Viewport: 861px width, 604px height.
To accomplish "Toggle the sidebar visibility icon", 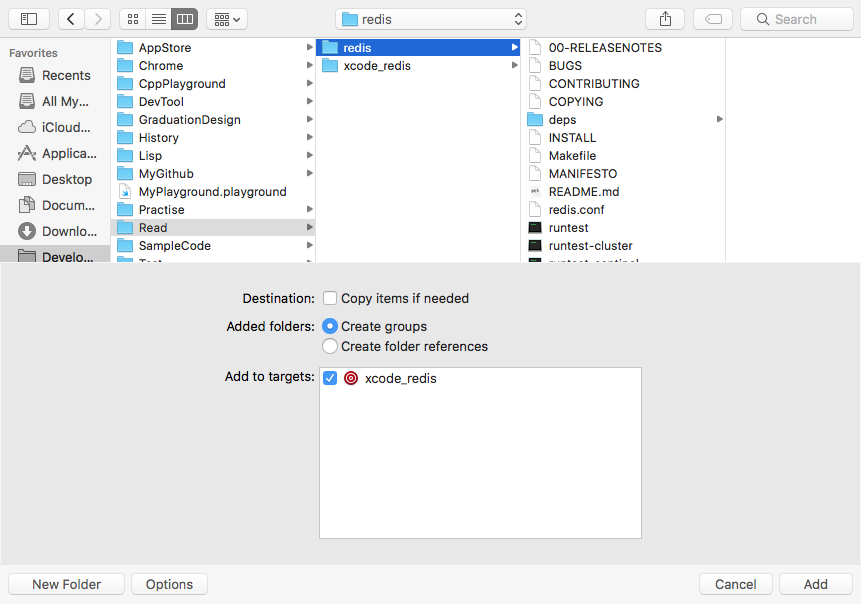I will click(x=29, y=18).
